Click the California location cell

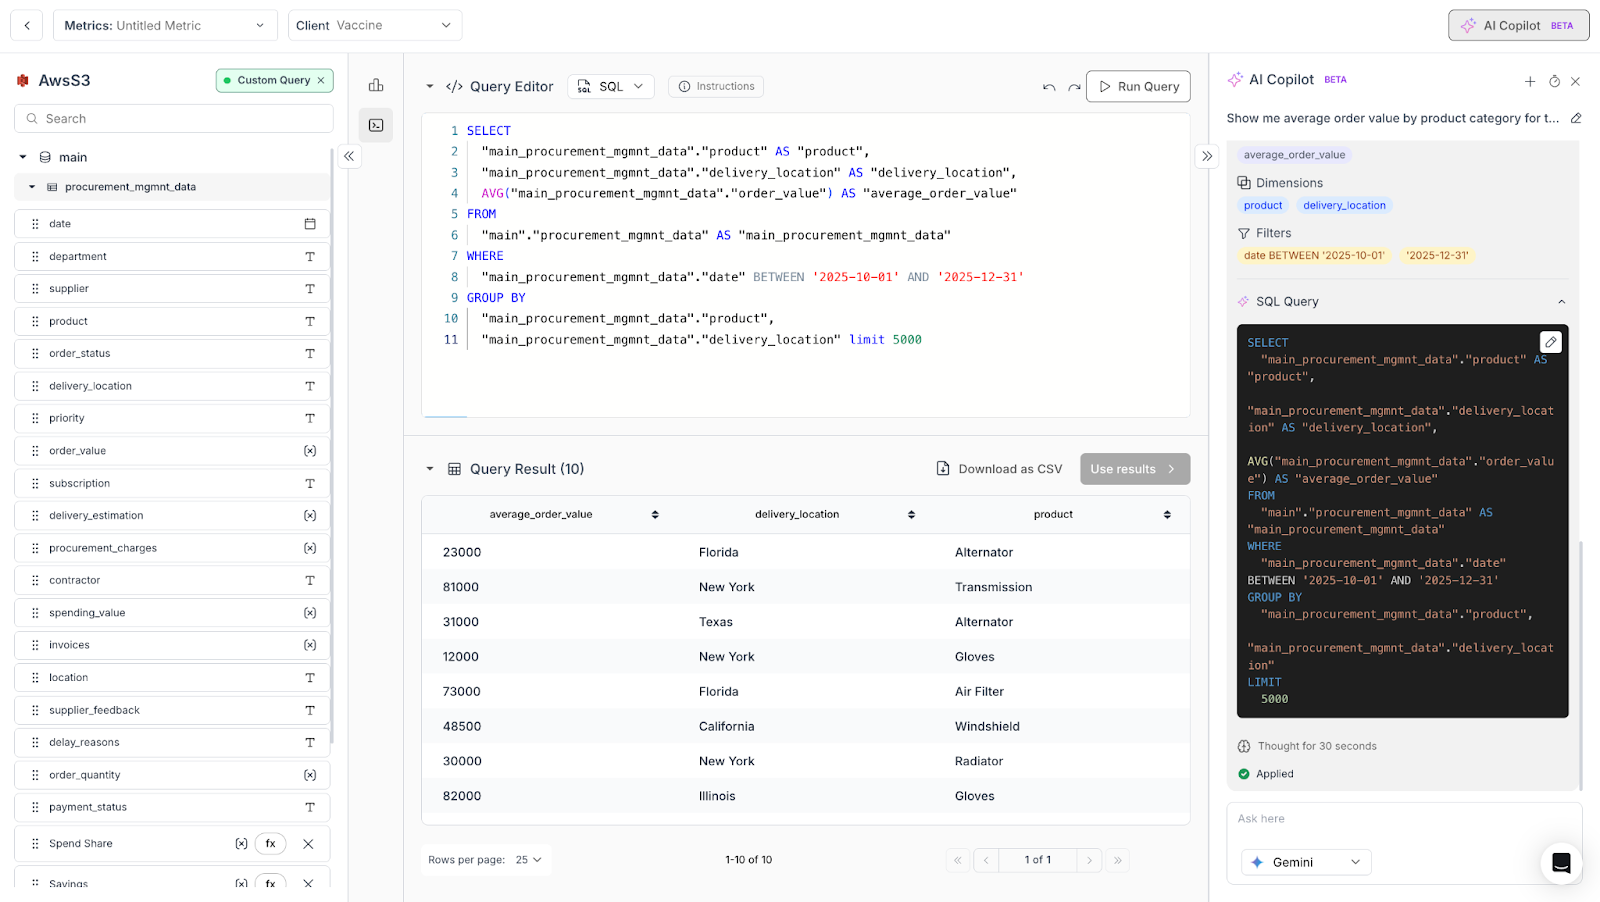pyautogui.click(x=726, y=726)
